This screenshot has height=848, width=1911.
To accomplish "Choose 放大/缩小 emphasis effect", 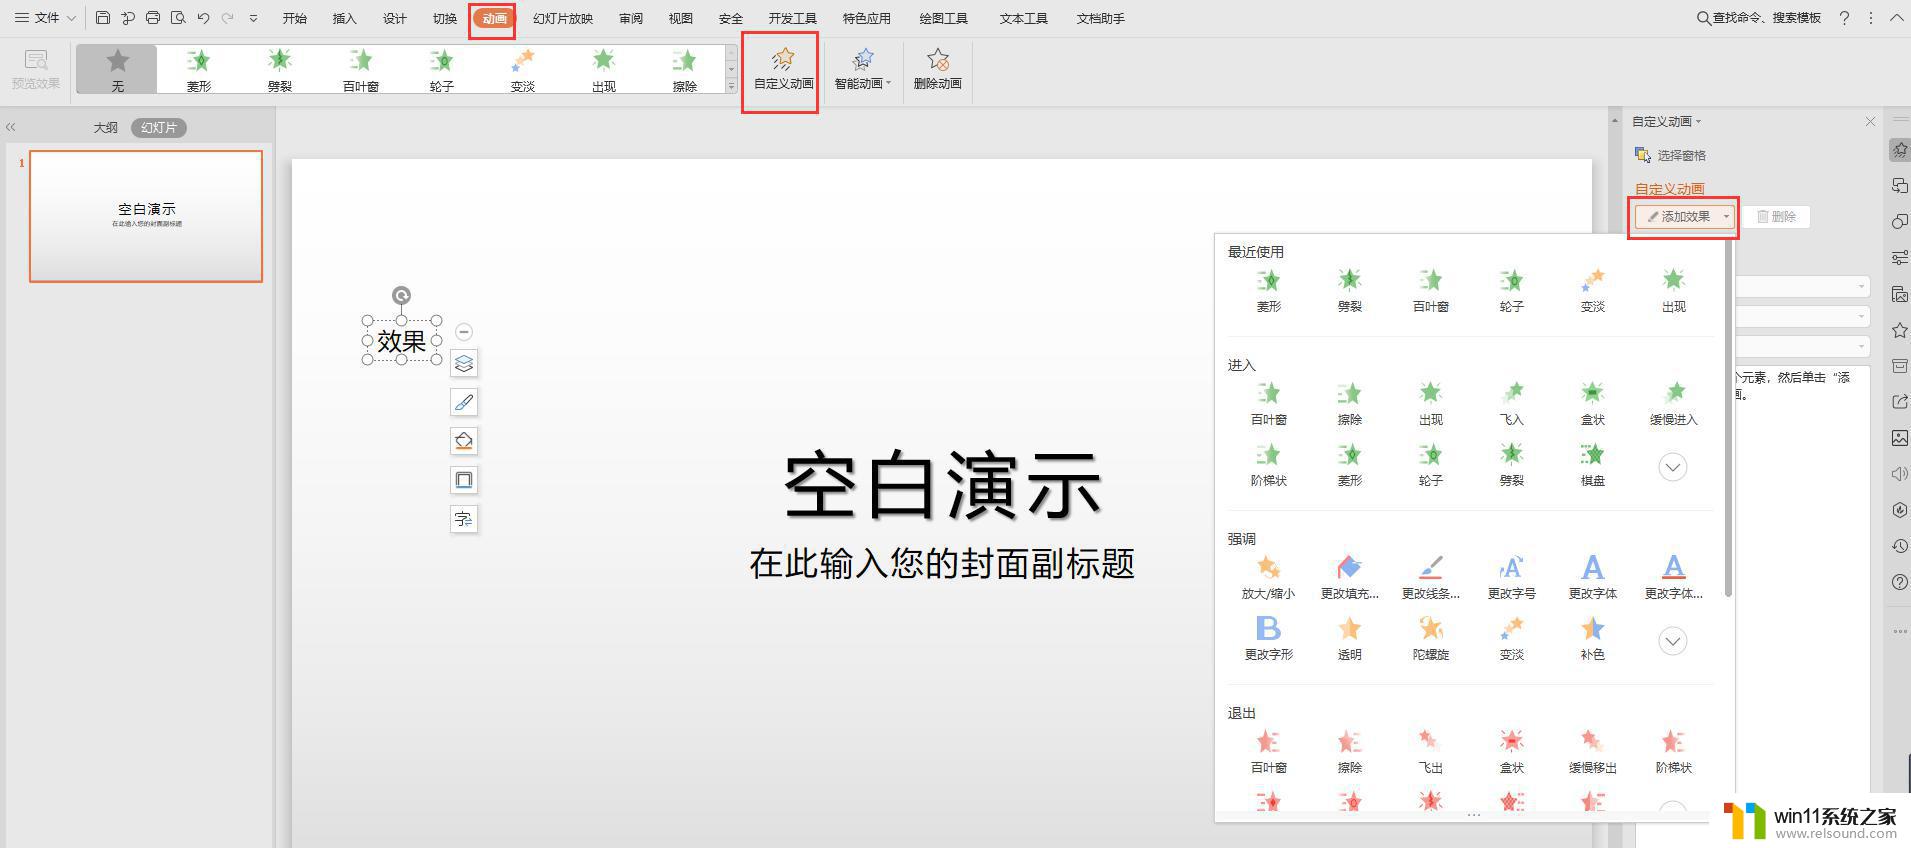I will [1268, 577].
